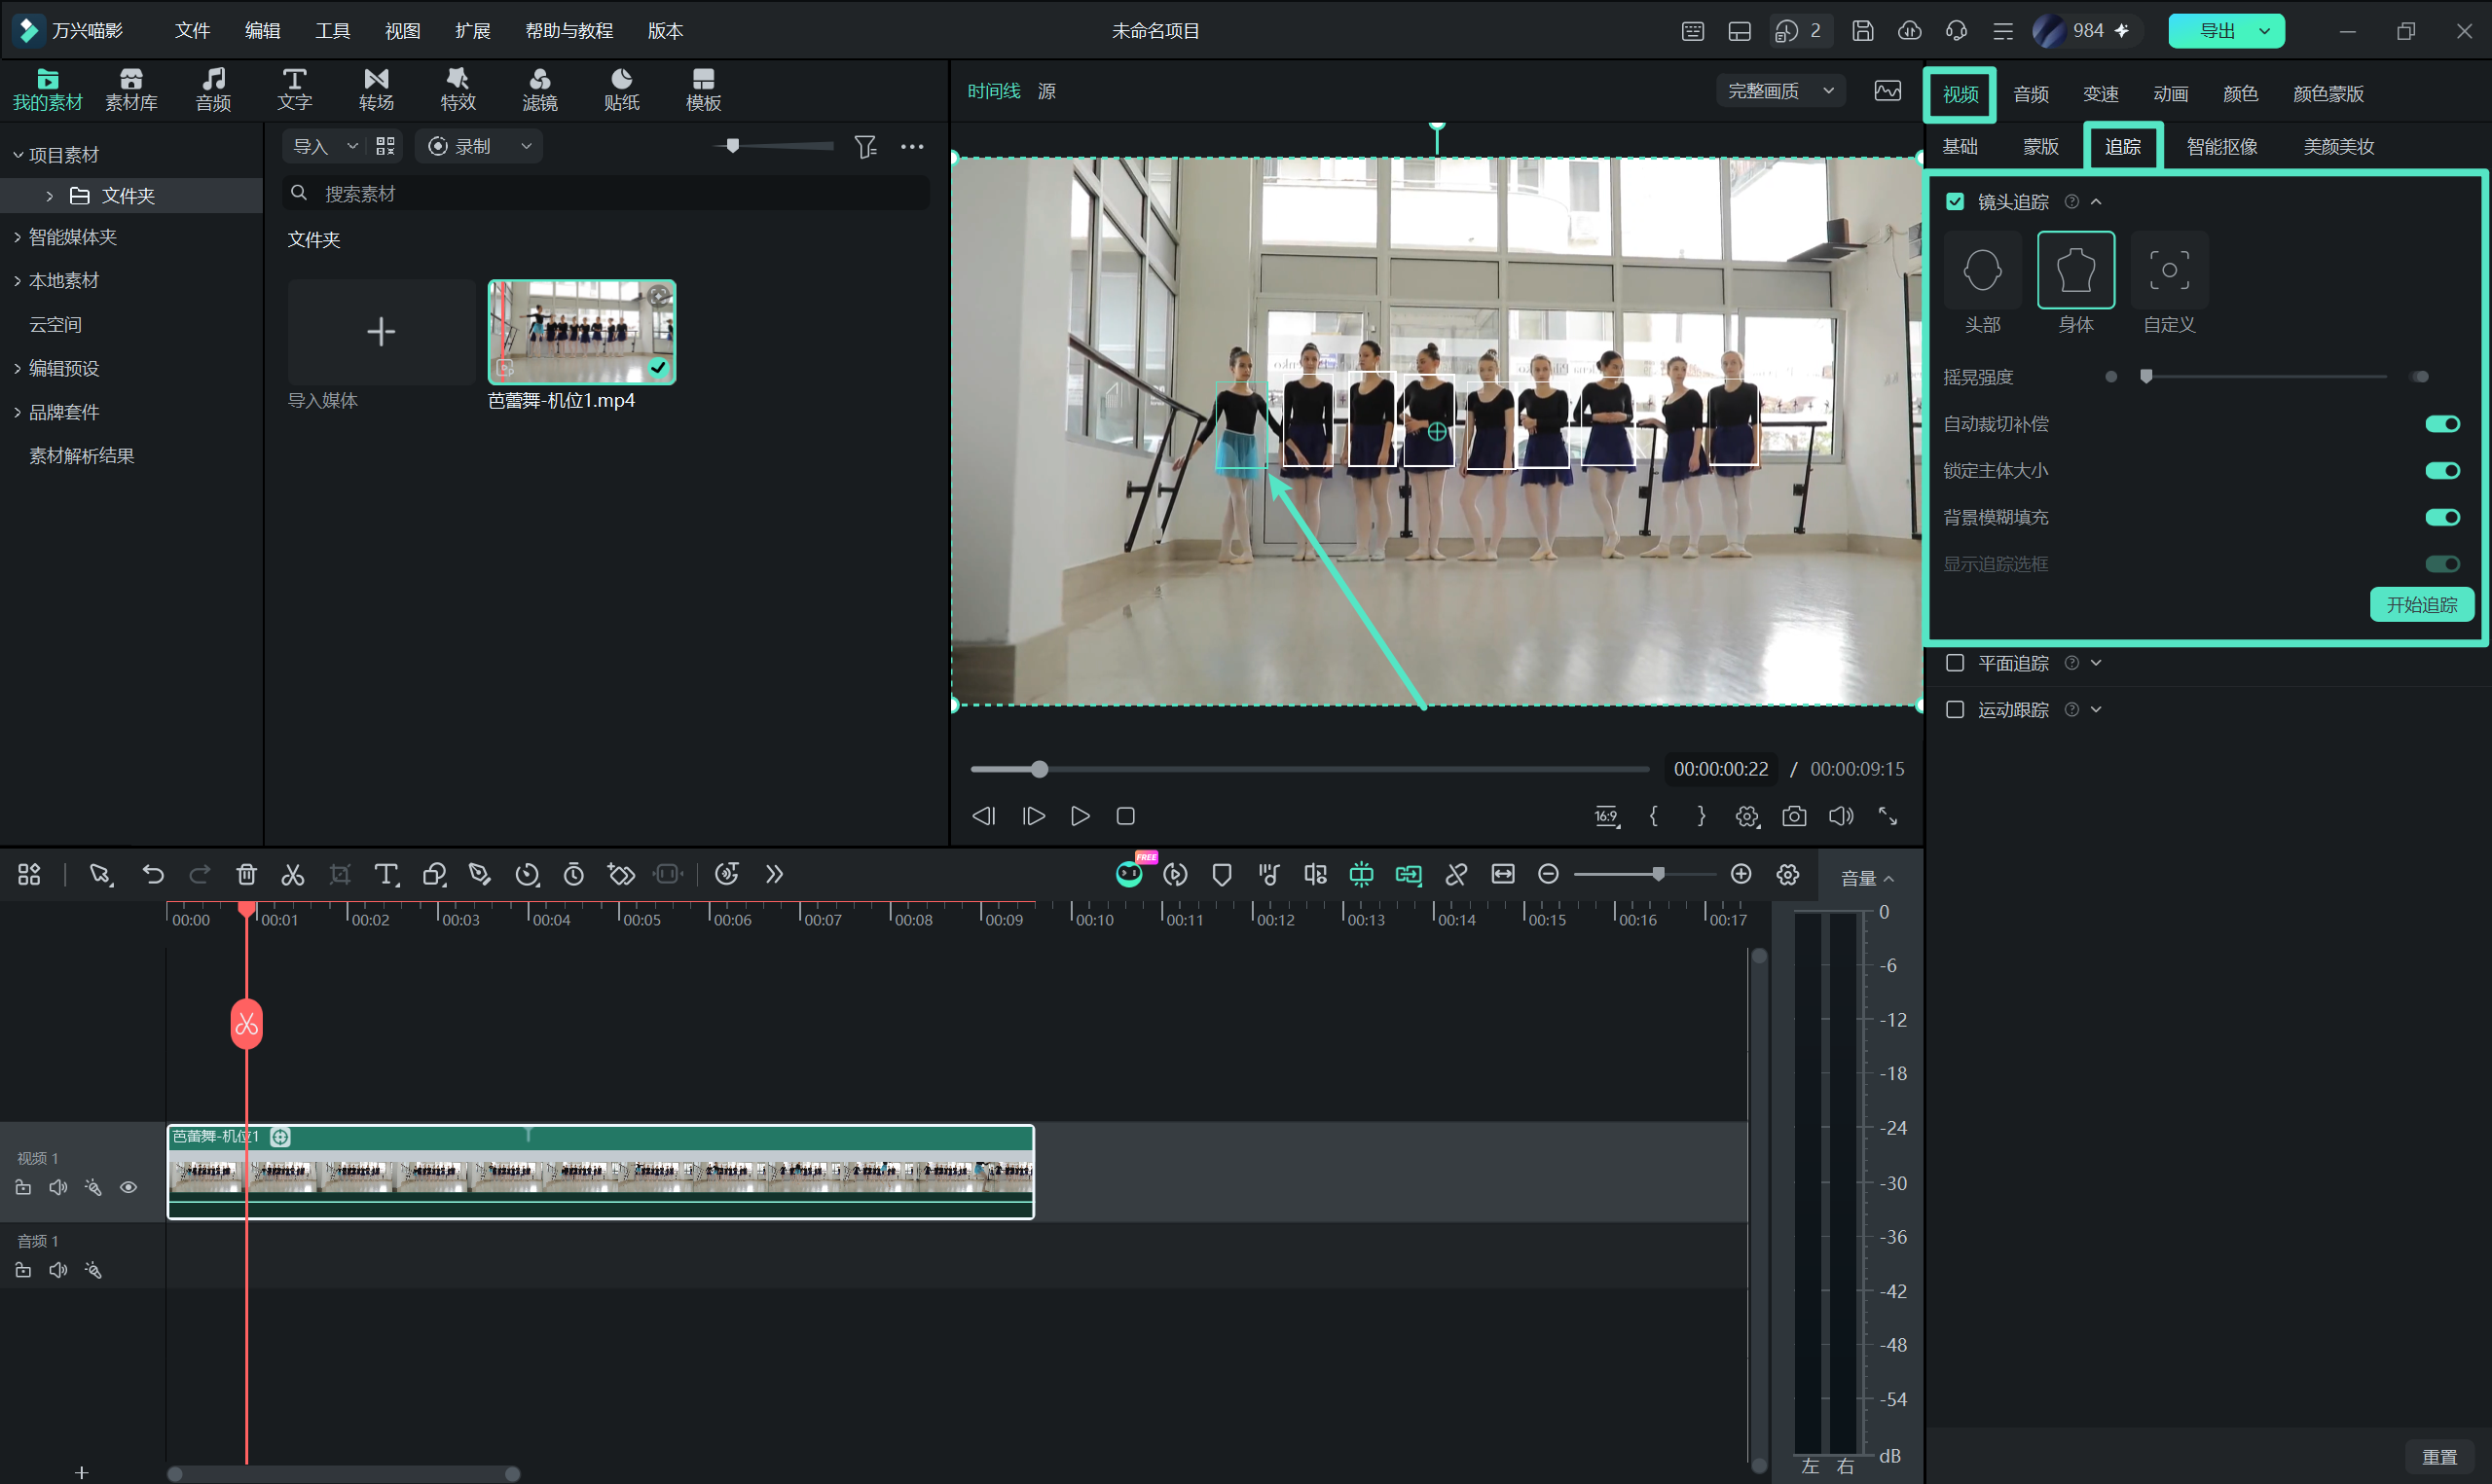Image resolution: width=2492 pixels, height=1484 pixels.
Task: Click the save project icon in title bar
Action: (x=1863, y=31)
